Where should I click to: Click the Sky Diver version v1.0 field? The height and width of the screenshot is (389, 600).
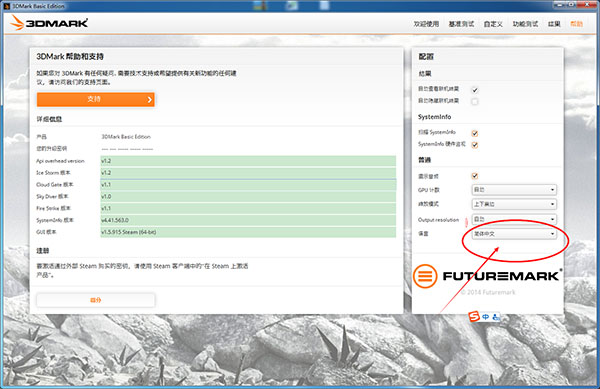248,197
